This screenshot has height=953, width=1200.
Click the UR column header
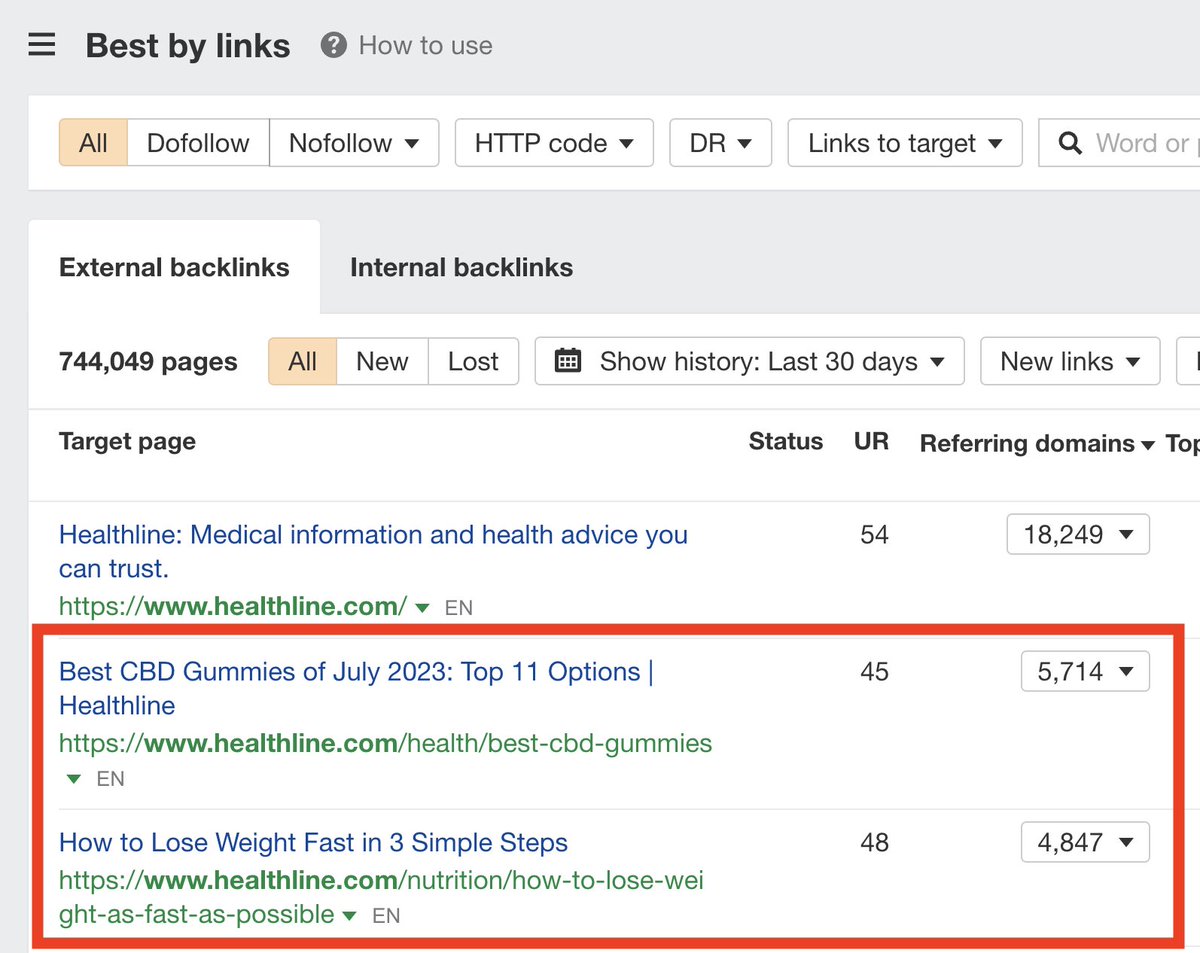[x=871, y=442]
